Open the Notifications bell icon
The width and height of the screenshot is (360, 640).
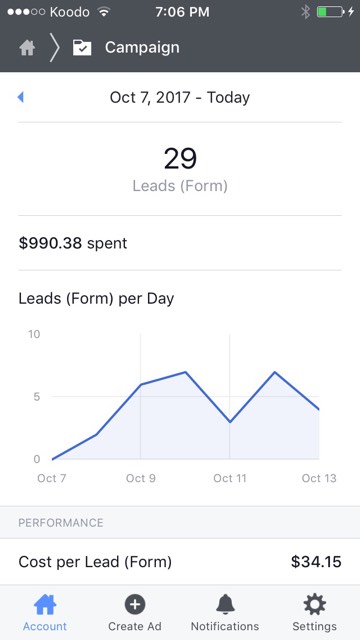pos(225,604)
